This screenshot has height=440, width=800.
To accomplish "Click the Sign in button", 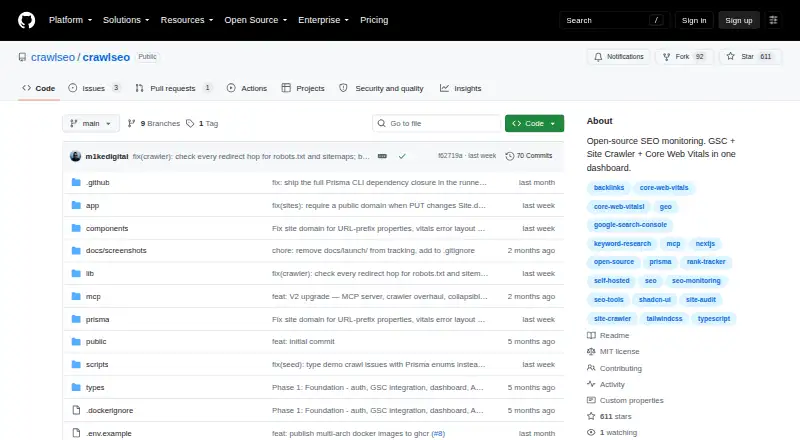I will 694,20.
